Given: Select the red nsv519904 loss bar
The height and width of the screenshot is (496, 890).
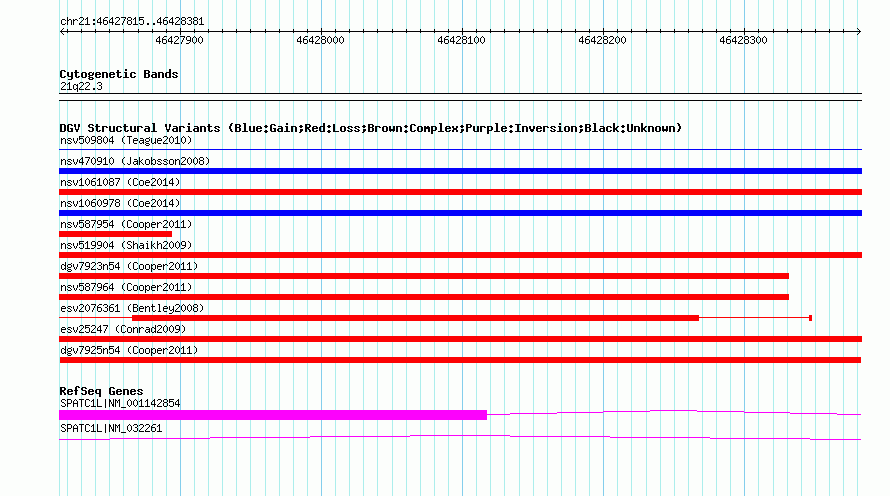Looking at the screenshot, I should (460, 255).
